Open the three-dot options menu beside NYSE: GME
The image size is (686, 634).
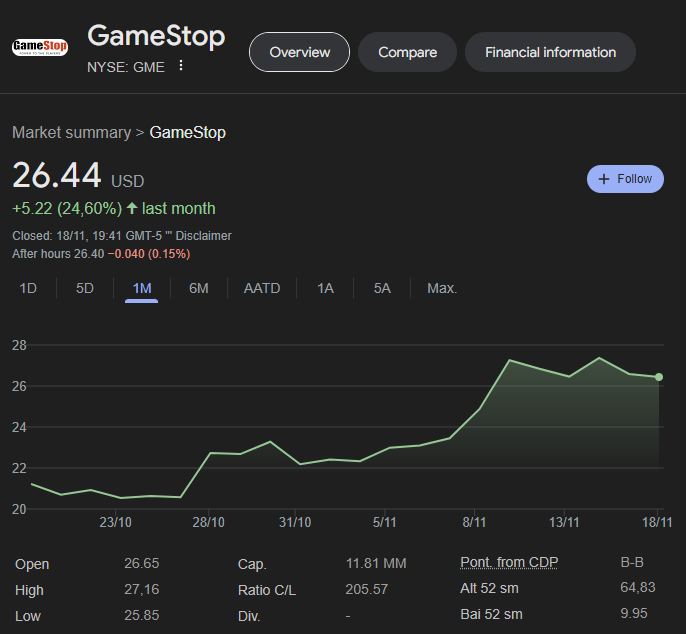tap(181, 66)
